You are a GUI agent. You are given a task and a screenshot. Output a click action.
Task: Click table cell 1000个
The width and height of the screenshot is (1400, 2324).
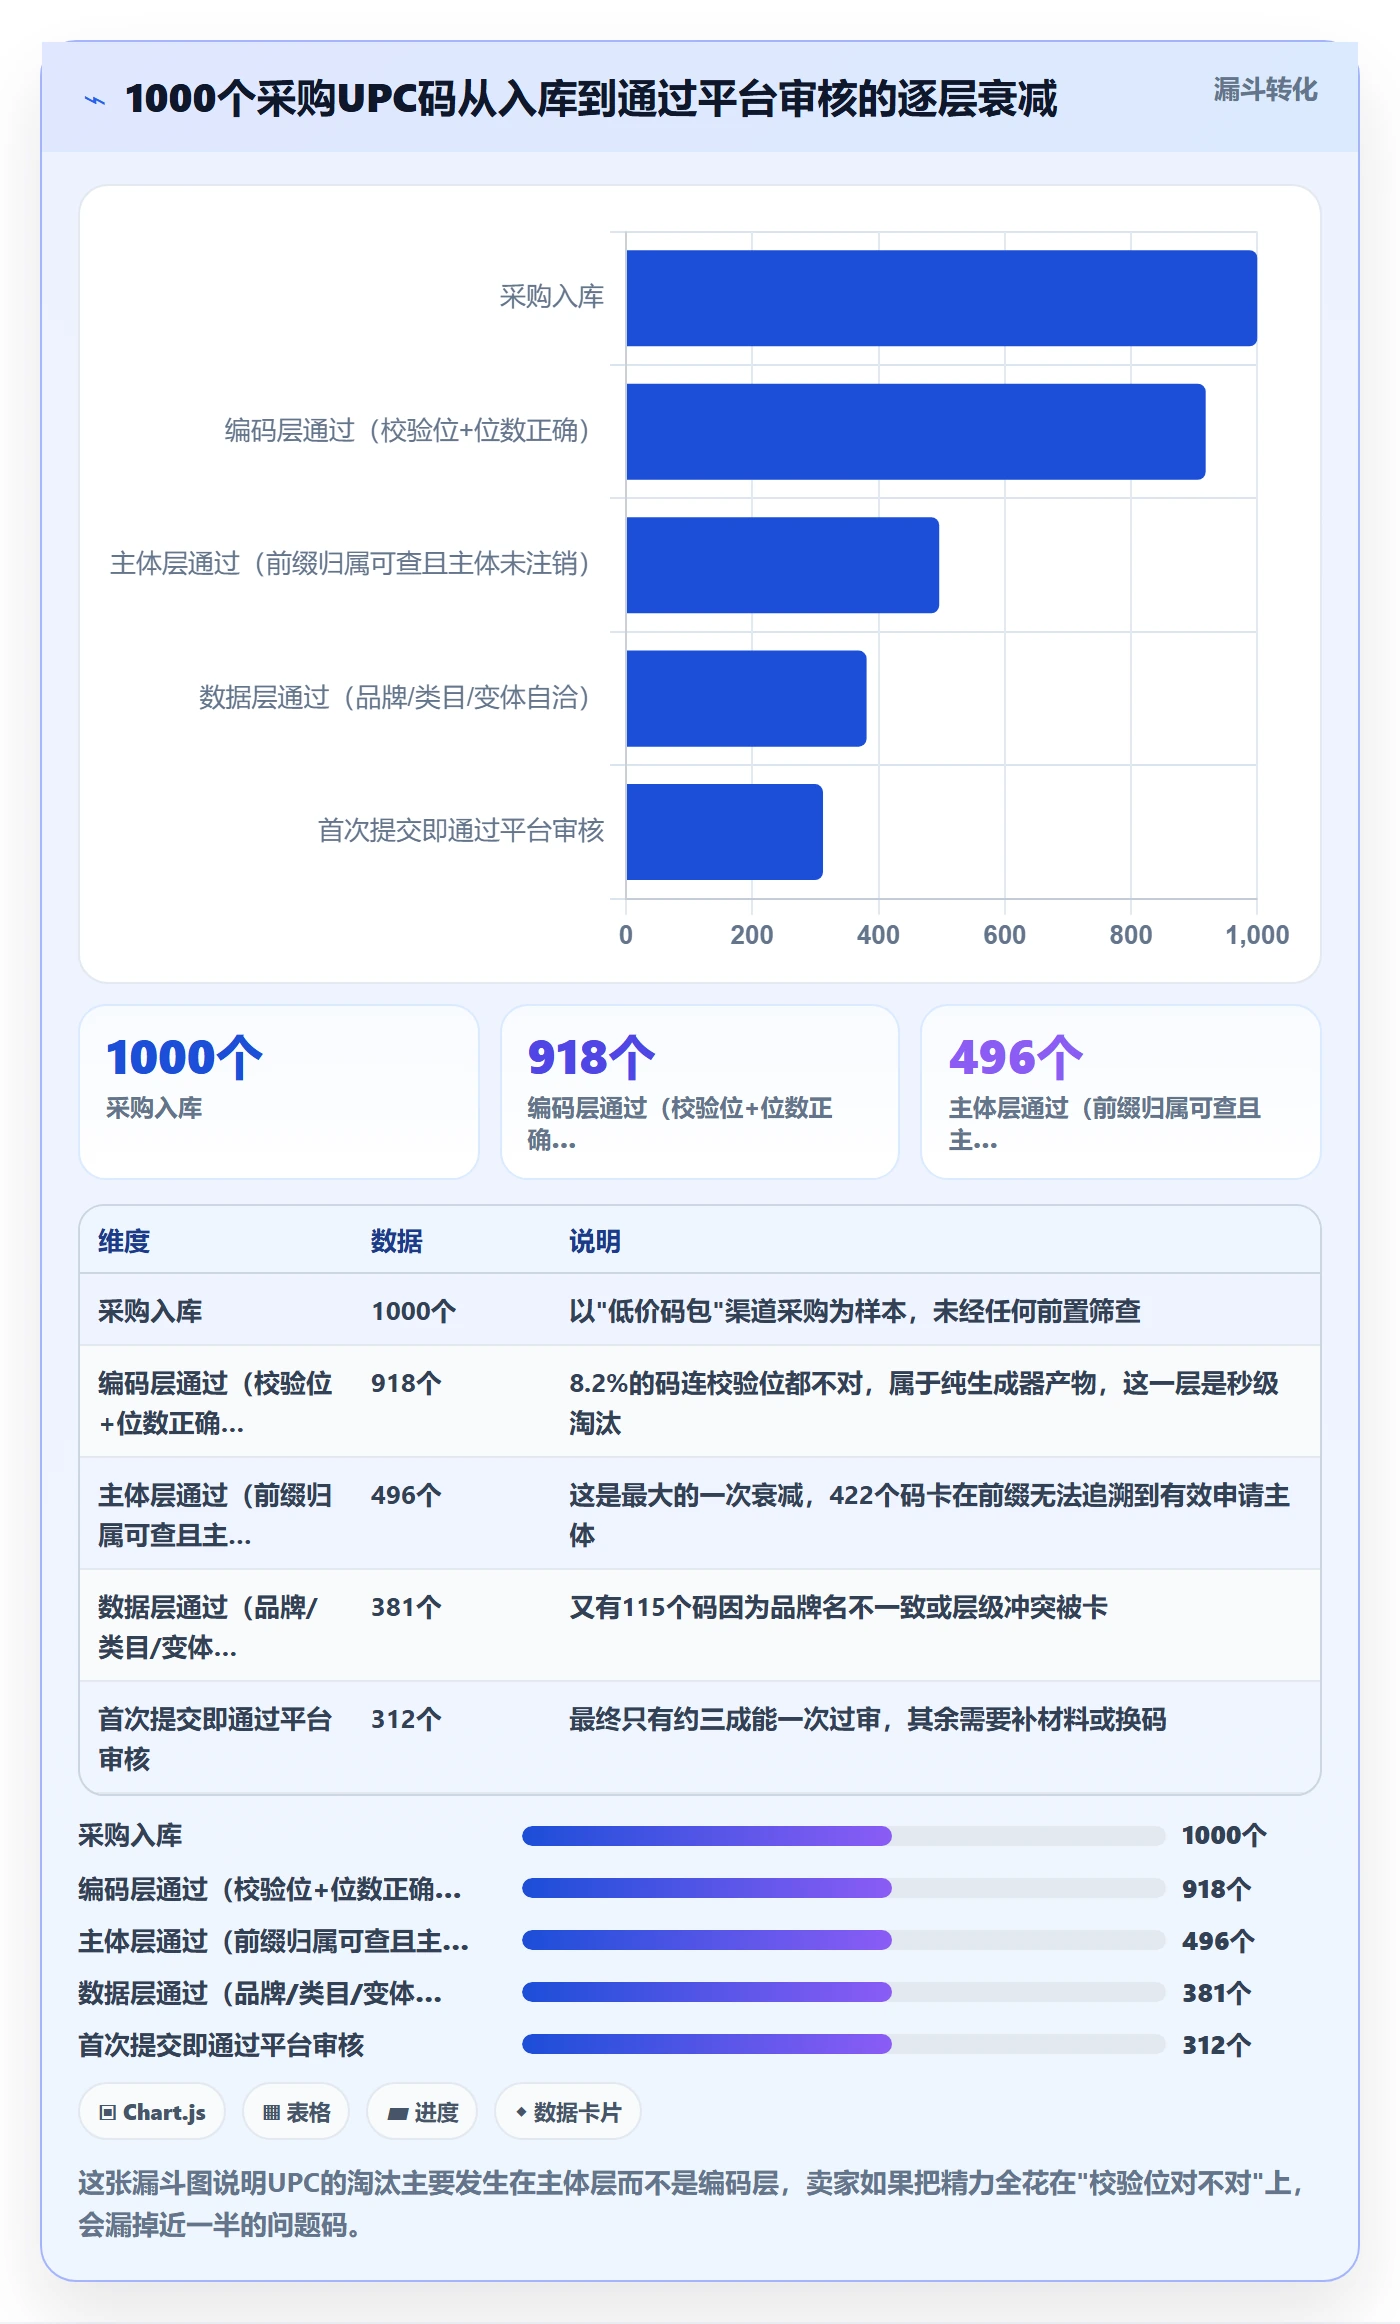pos(413,1311)
